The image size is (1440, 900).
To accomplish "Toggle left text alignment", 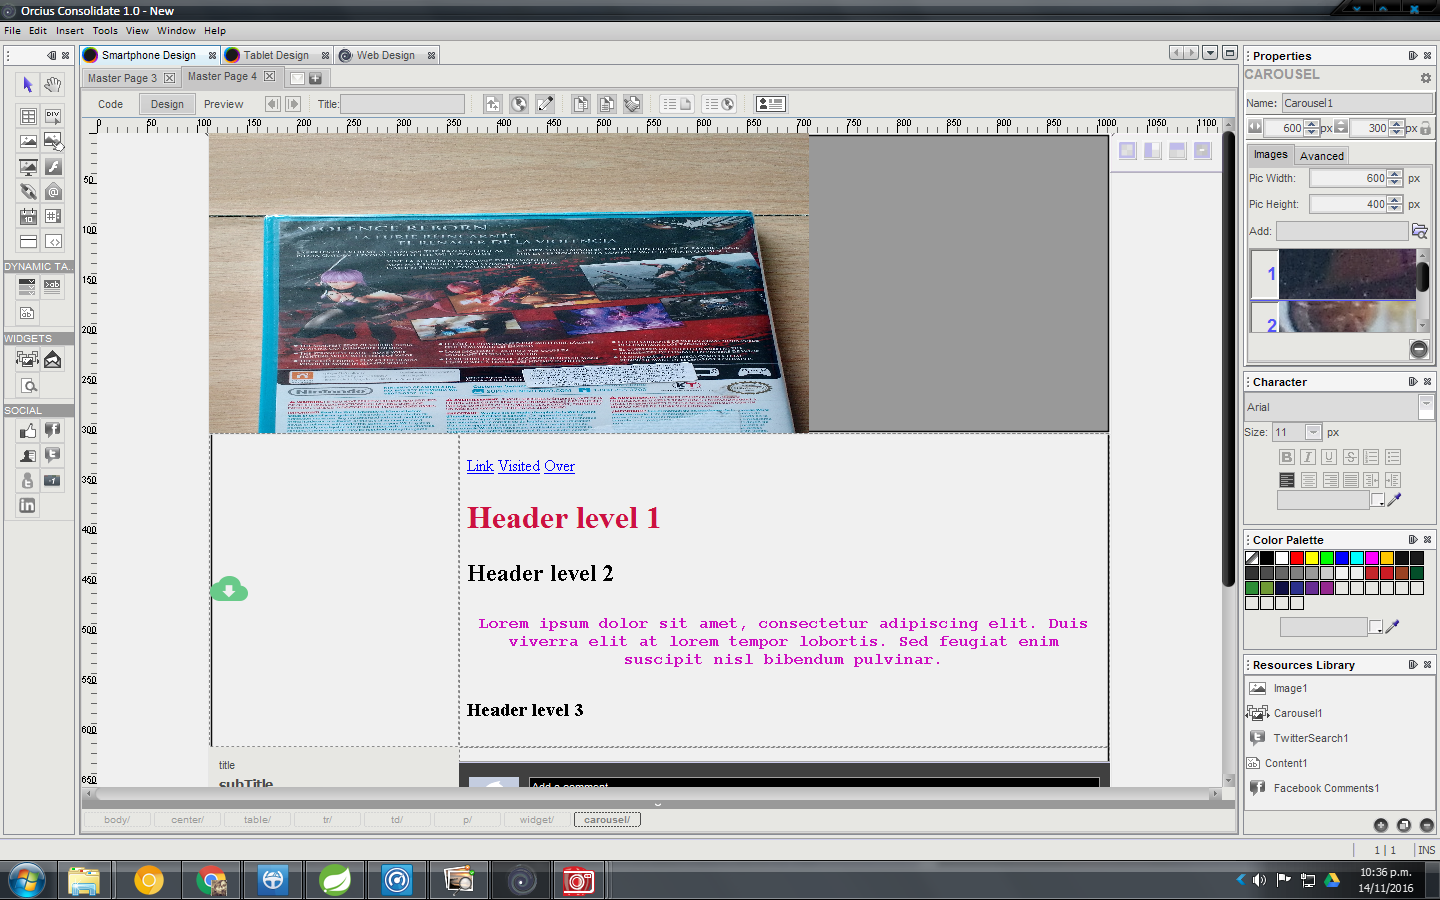I will click(x=1287, y=480).
